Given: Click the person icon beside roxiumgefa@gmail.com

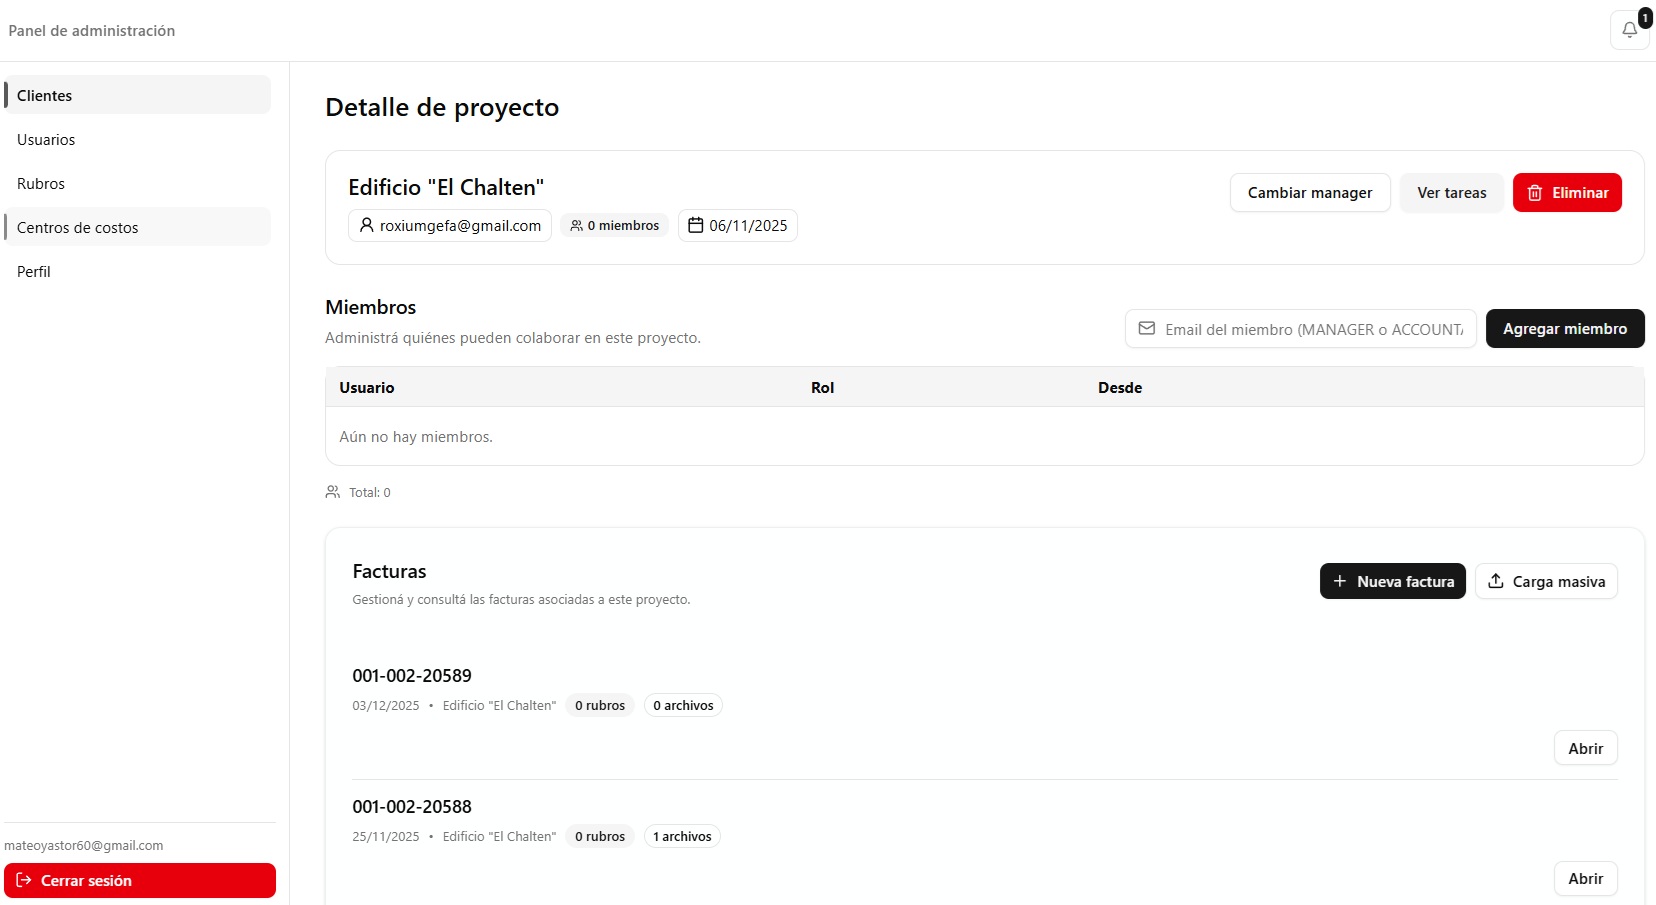Looking at the screenshot, I should point(365,225).
